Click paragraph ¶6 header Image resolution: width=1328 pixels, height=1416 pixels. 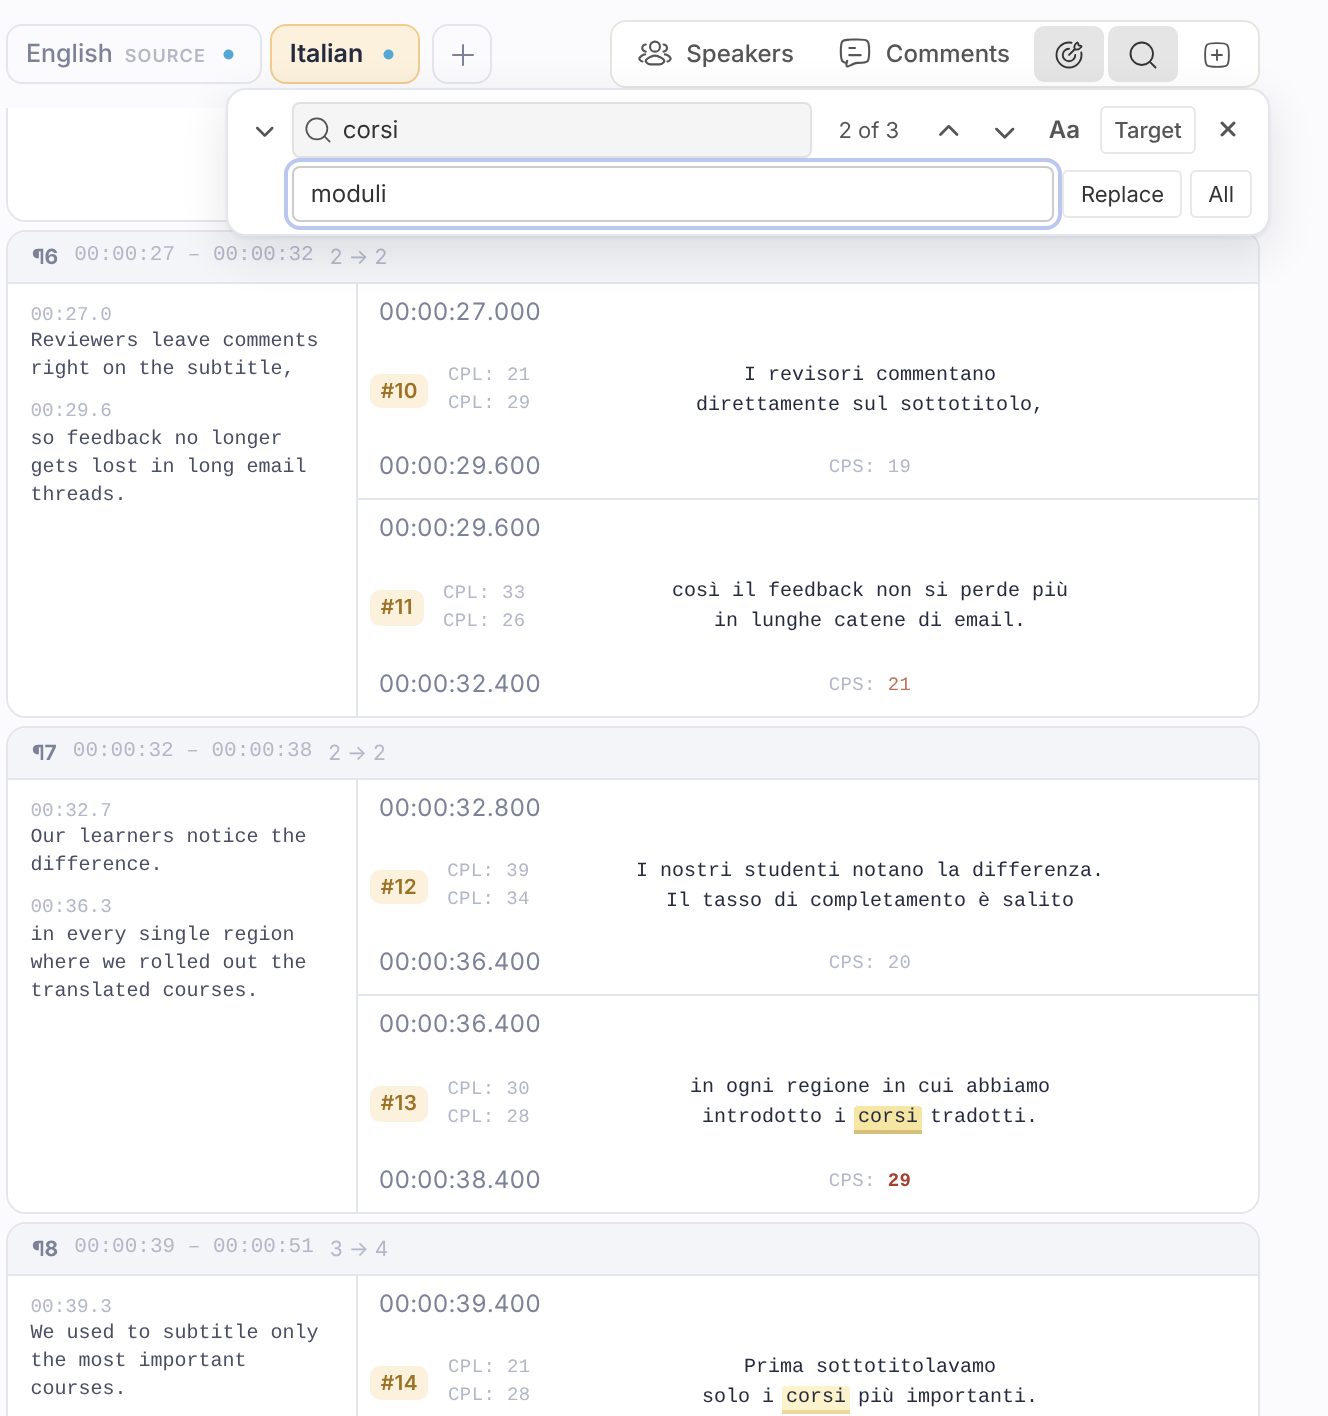point(633,257)
